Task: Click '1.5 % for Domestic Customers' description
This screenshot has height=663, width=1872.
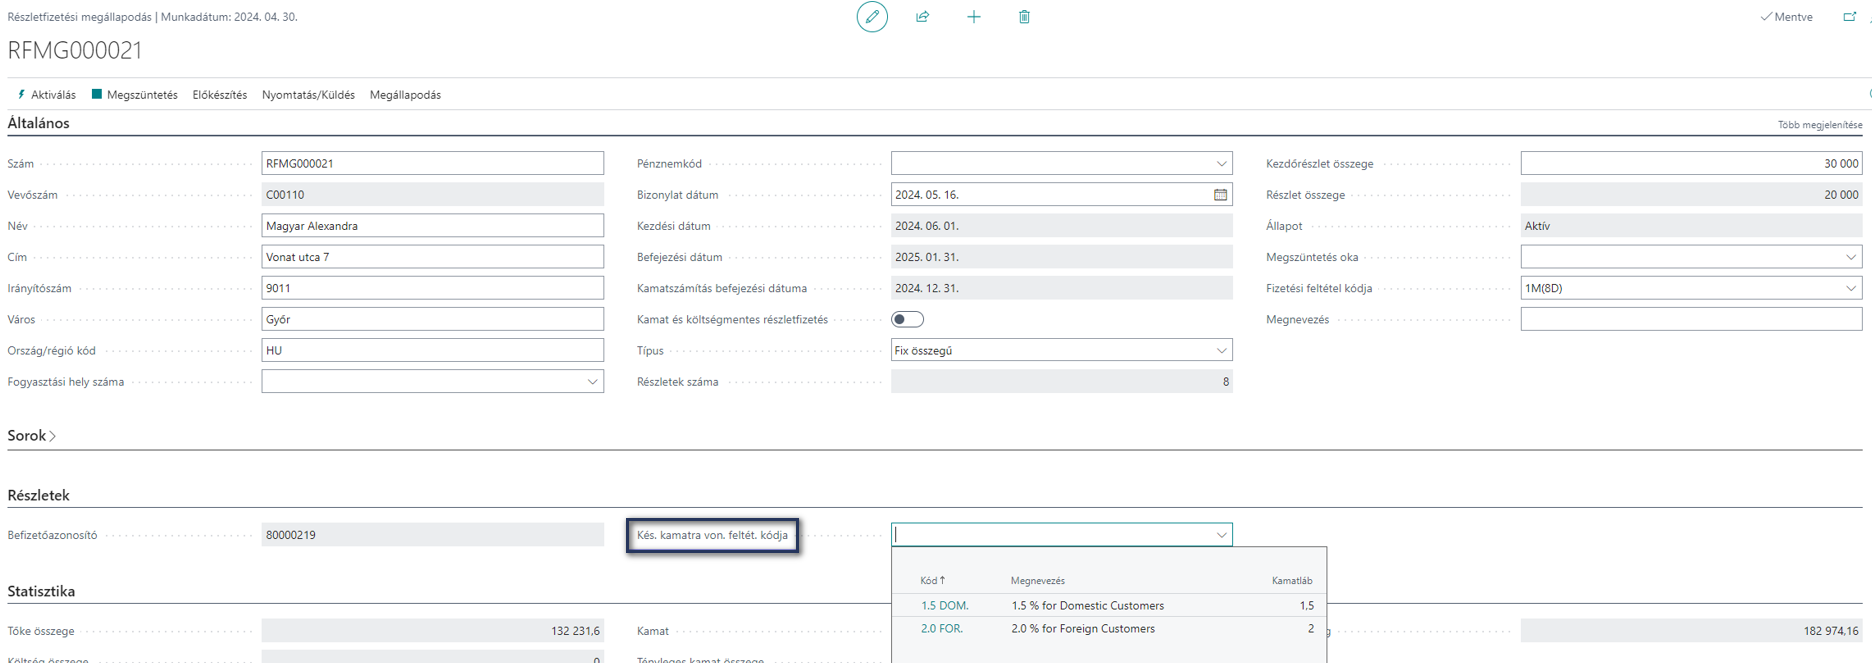Action: [x=1087, y=606]
